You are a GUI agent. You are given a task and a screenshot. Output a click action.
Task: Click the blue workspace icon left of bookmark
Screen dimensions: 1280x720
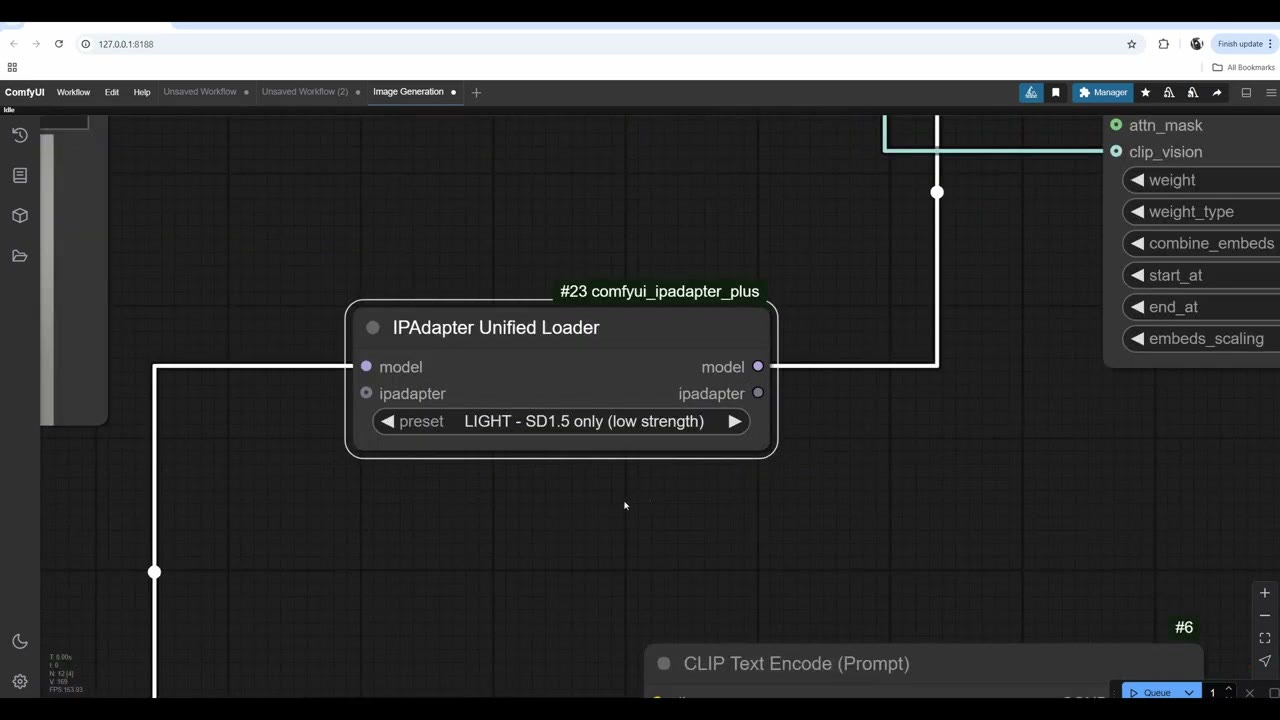click(1031, 92)
